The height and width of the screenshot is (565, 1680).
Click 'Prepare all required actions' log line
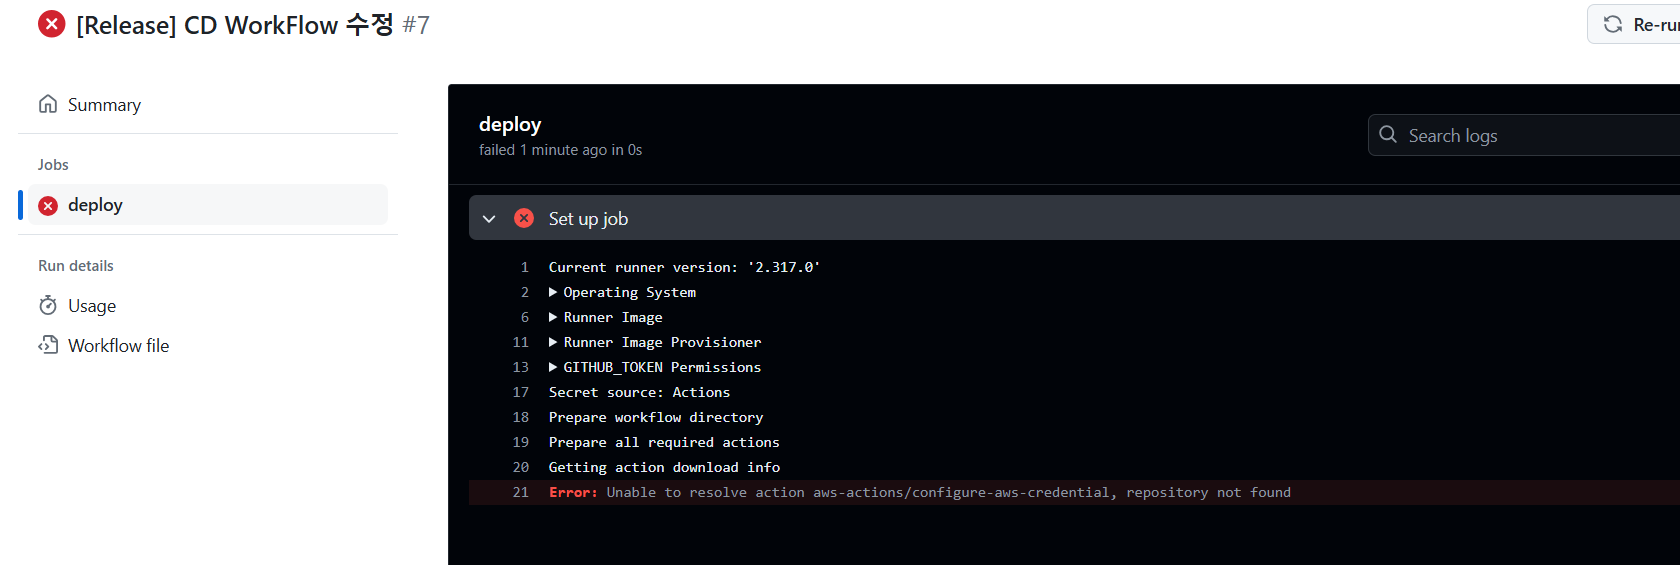coord(664,442)
